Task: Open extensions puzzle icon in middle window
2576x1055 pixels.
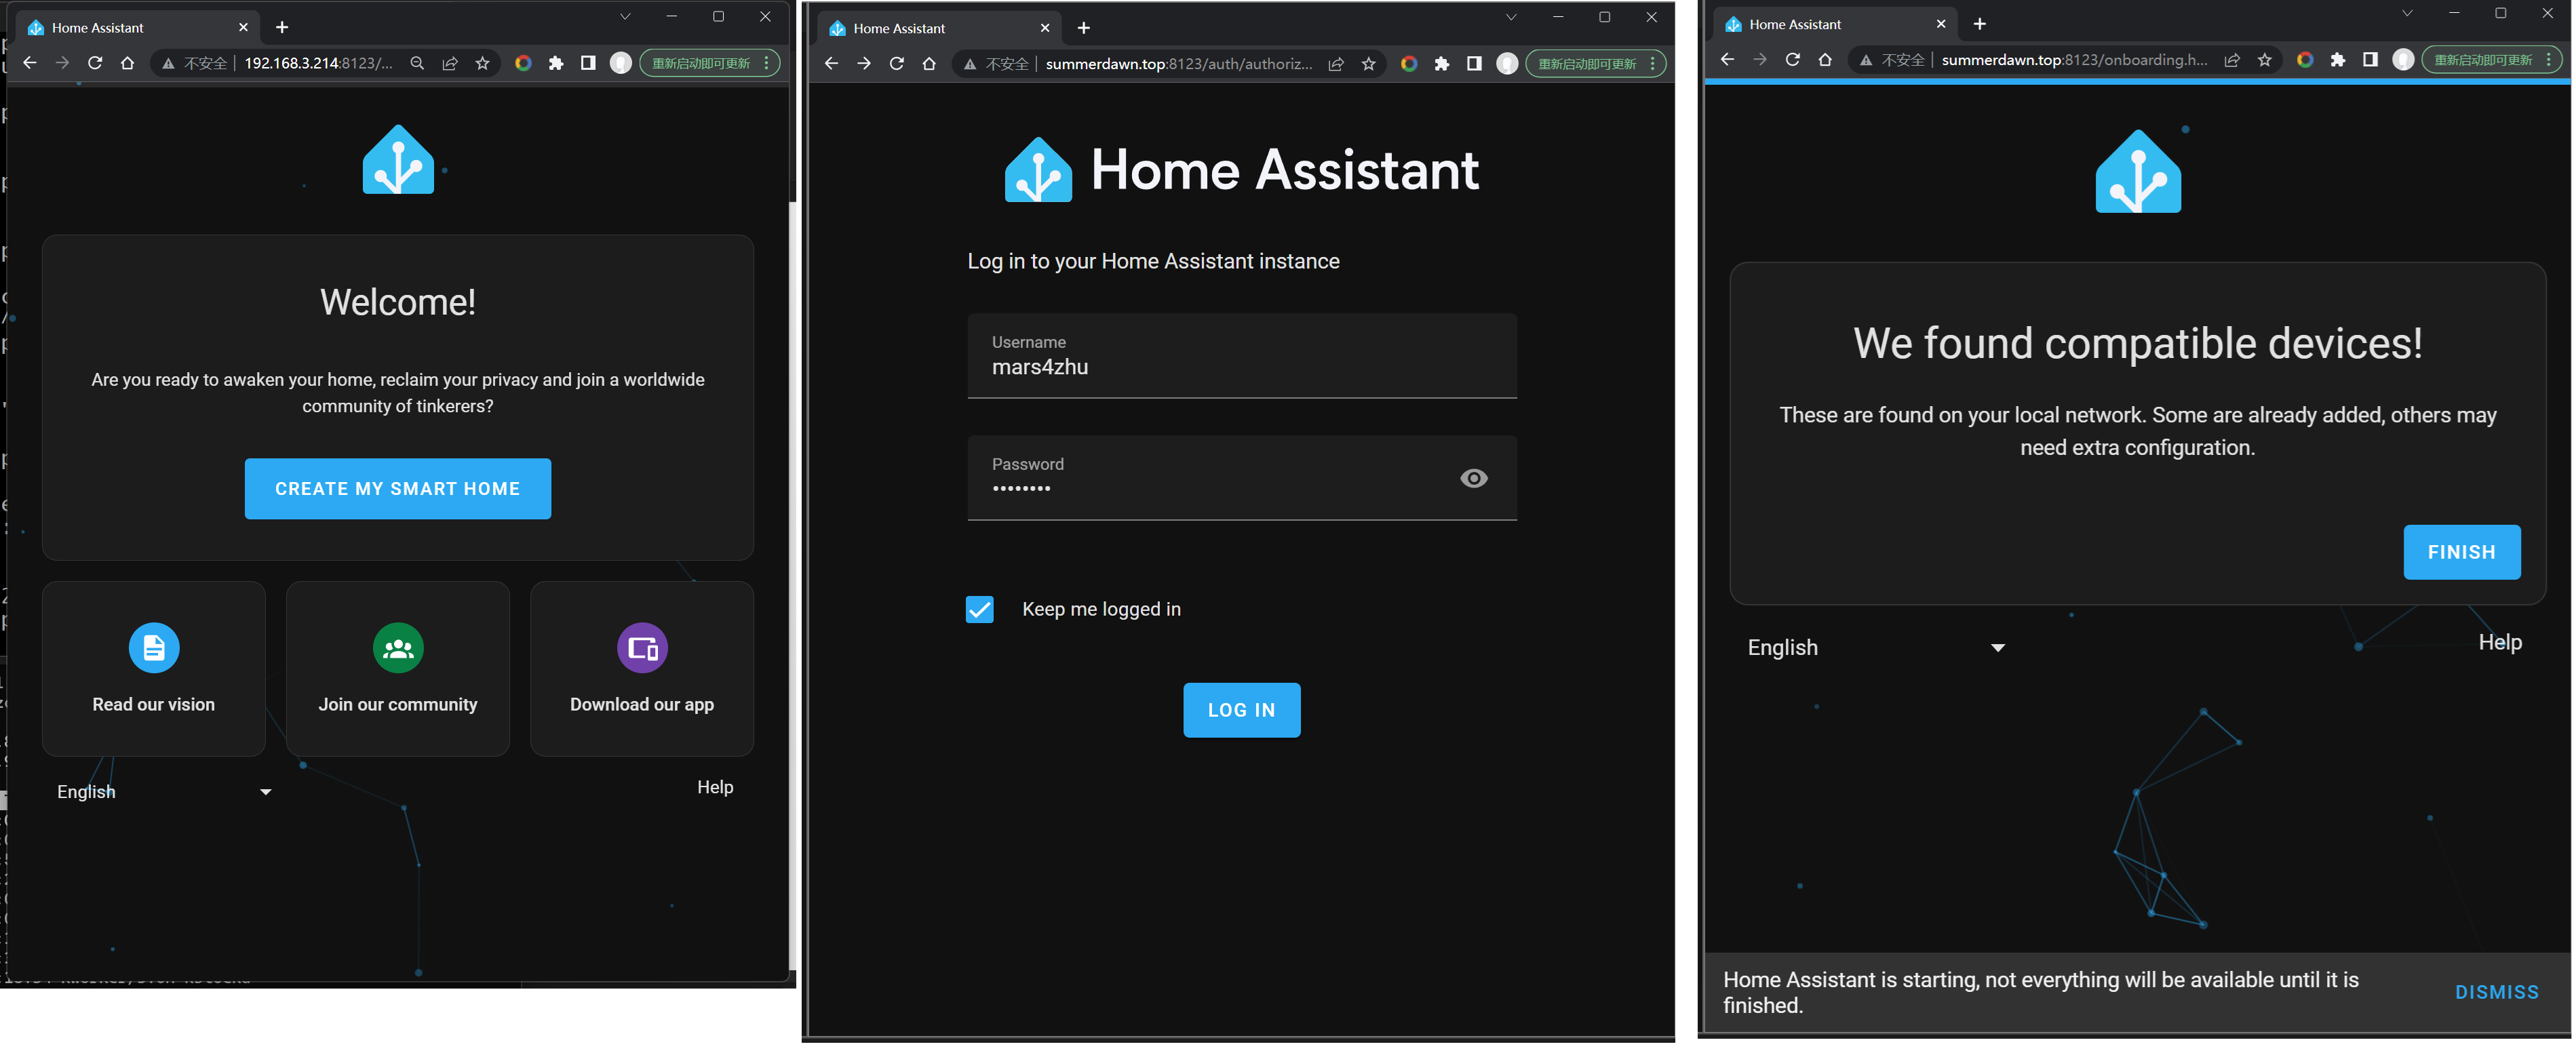Action: [1442, 64]
